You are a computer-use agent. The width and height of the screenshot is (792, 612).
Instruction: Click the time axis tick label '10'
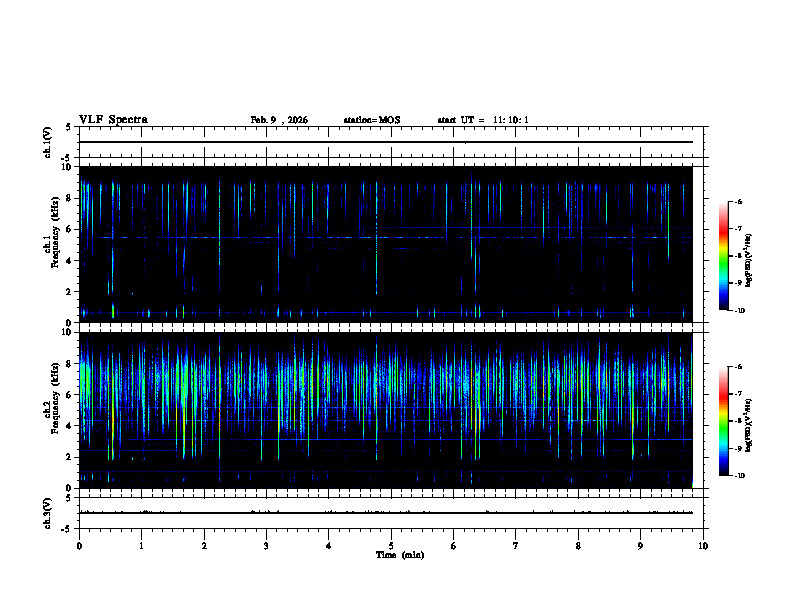703,546
